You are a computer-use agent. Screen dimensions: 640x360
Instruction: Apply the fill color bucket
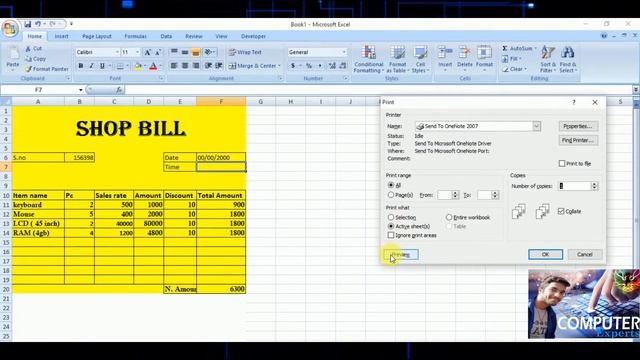138,66
